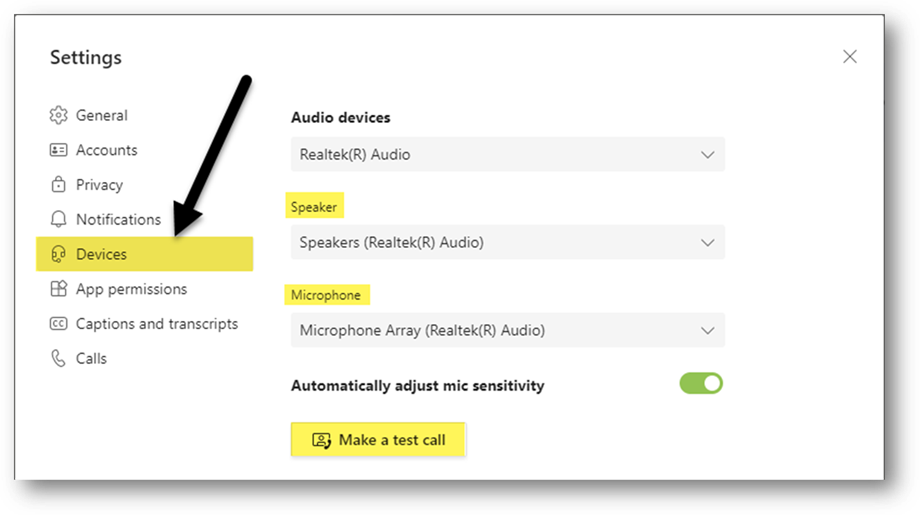Click the Calls phone icon
Screen dimensions: 920x515
58,358
